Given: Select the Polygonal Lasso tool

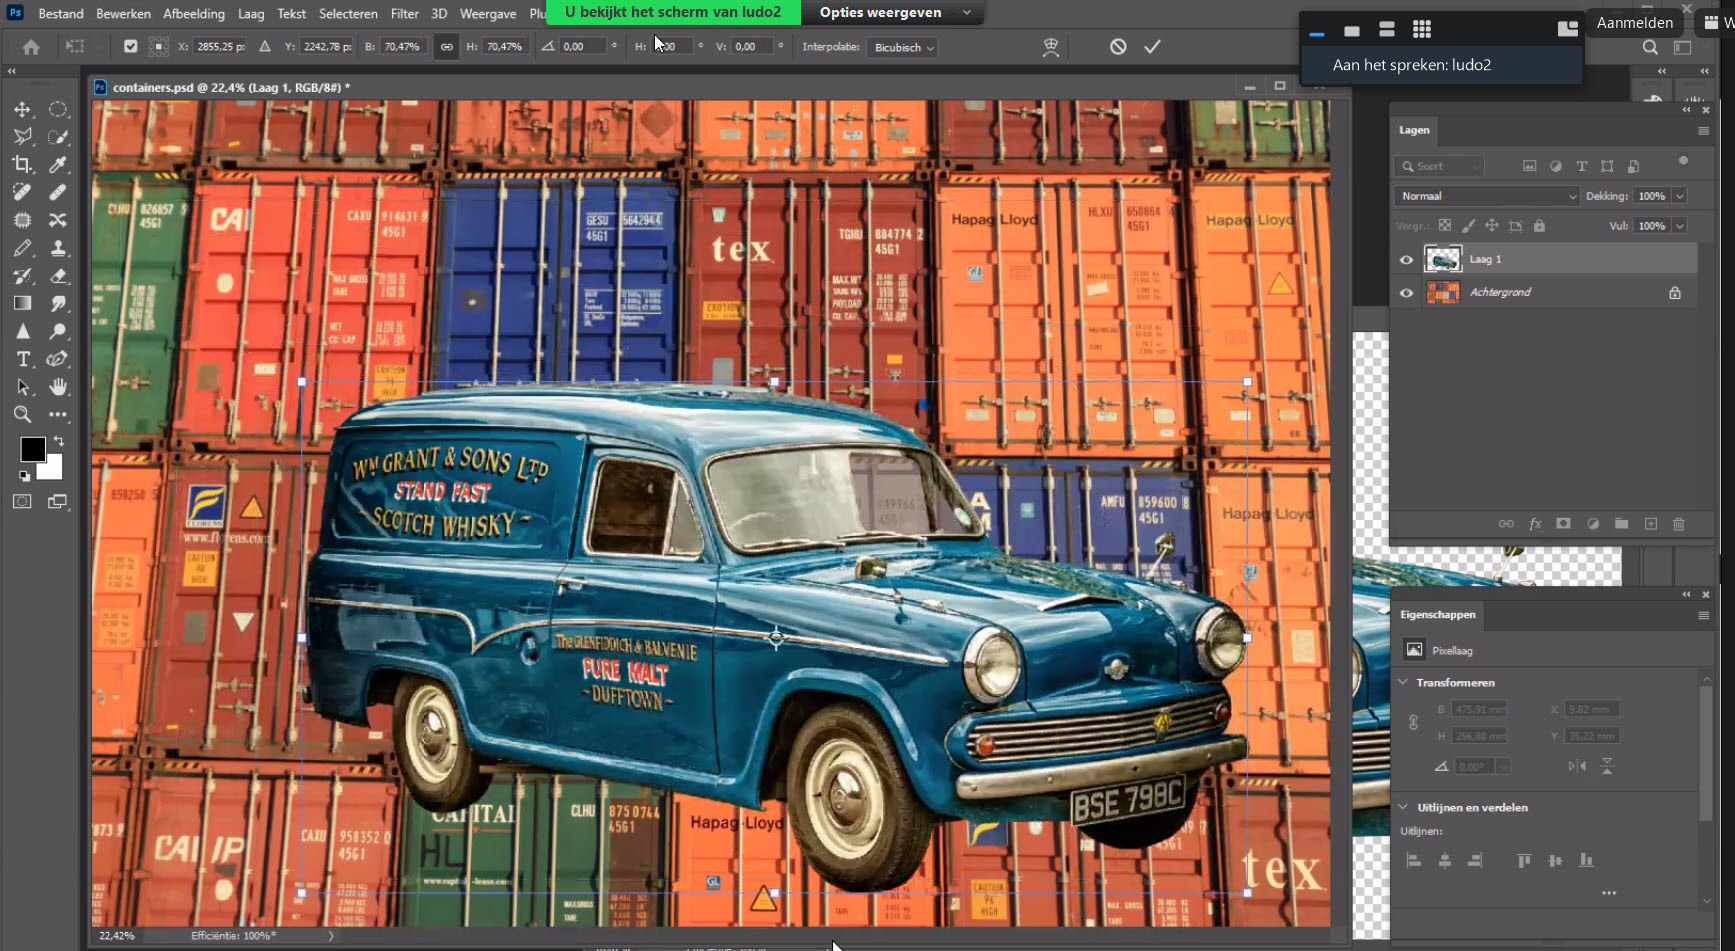Looking at the screenshot, I should coord(22,137).
